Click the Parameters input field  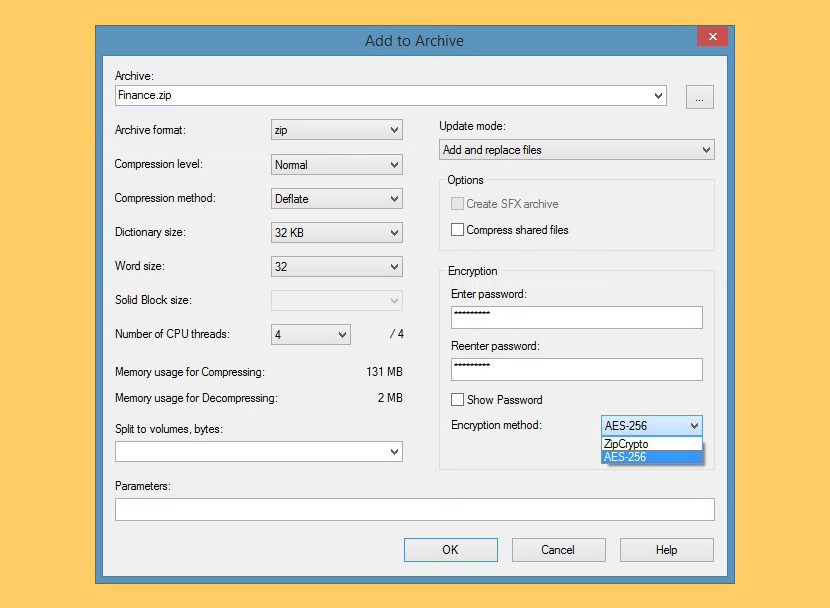pos(414,510)
